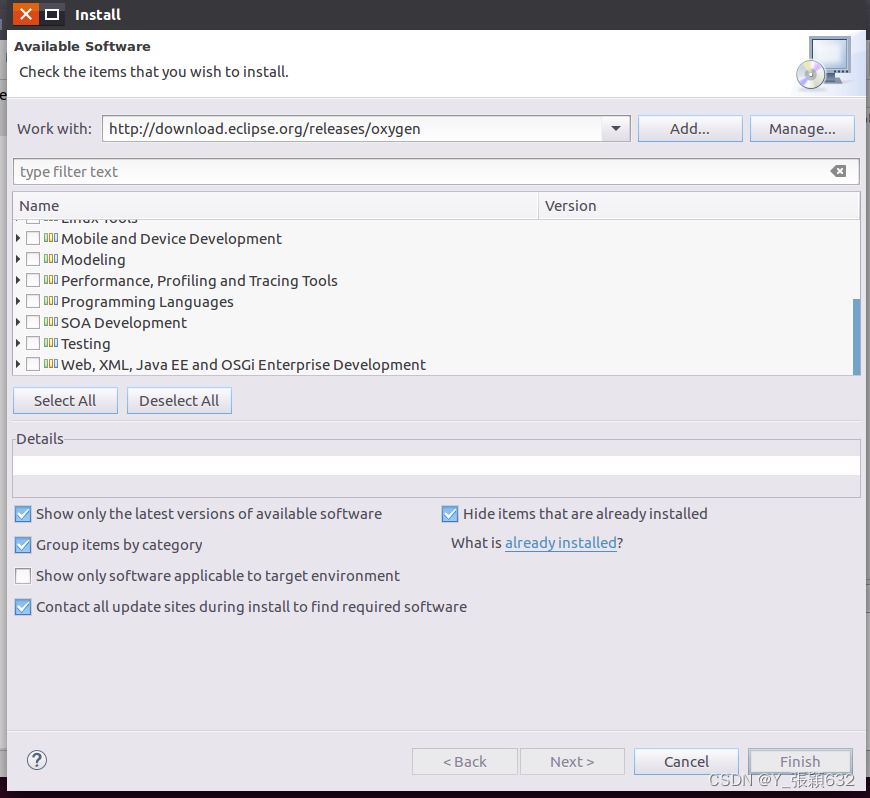Open the already installed link
Viewport: 870px width, 798px height.
560,544
